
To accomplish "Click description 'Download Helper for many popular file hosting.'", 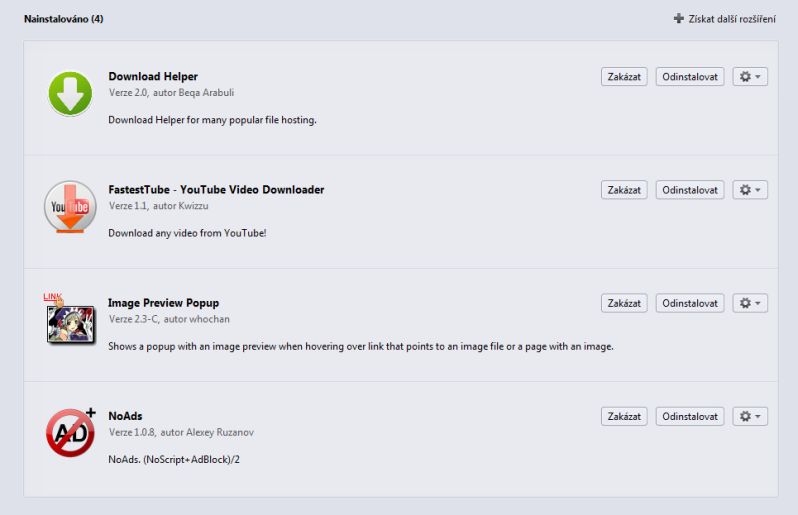I will [212, 120].
